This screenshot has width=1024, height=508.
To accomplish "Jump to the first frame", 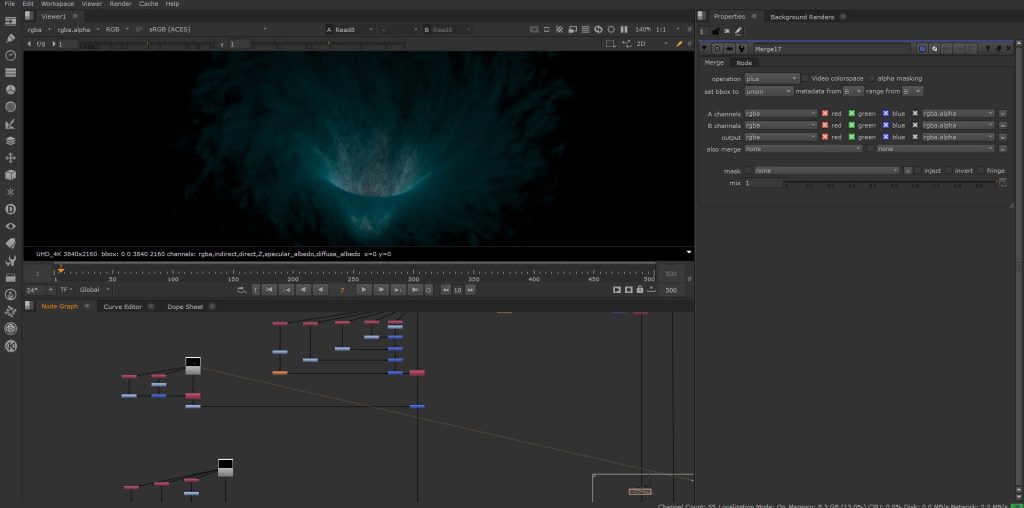I will (269, 290).
